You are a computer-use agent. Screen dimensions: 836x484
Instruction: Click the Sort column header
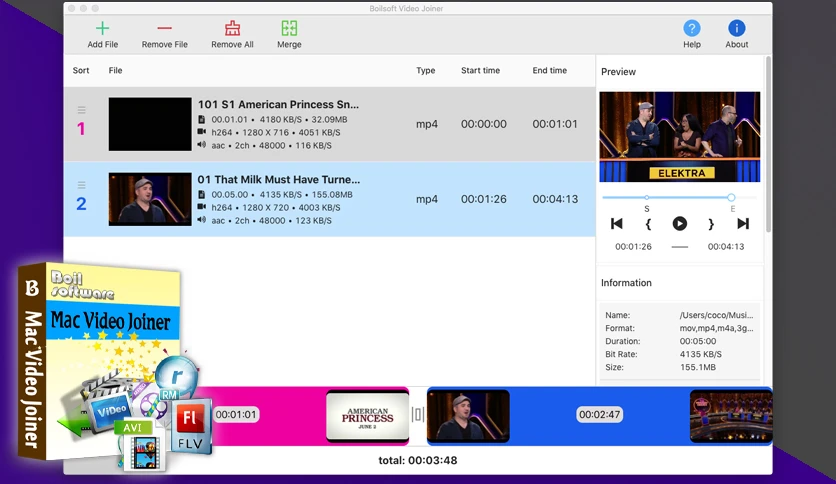click(81, 70)
